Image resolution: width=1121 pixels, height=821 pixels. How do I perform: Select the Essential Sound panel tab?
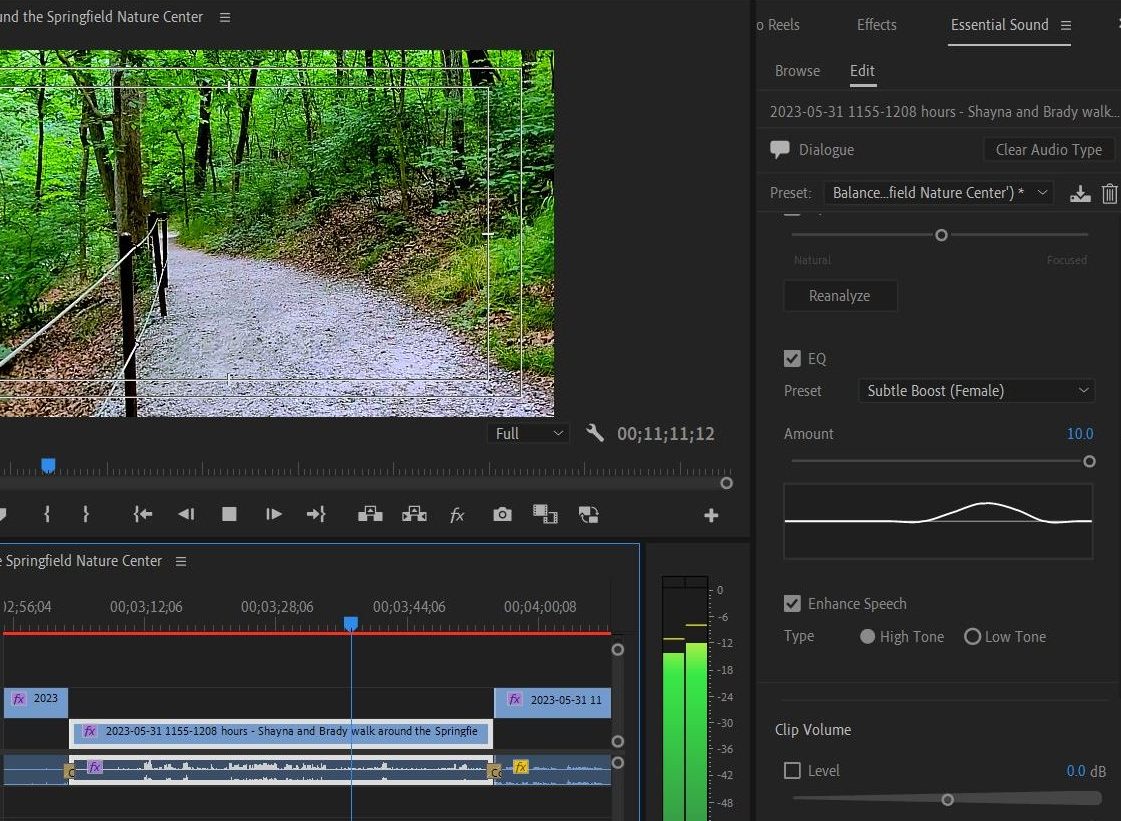(999, 24)
